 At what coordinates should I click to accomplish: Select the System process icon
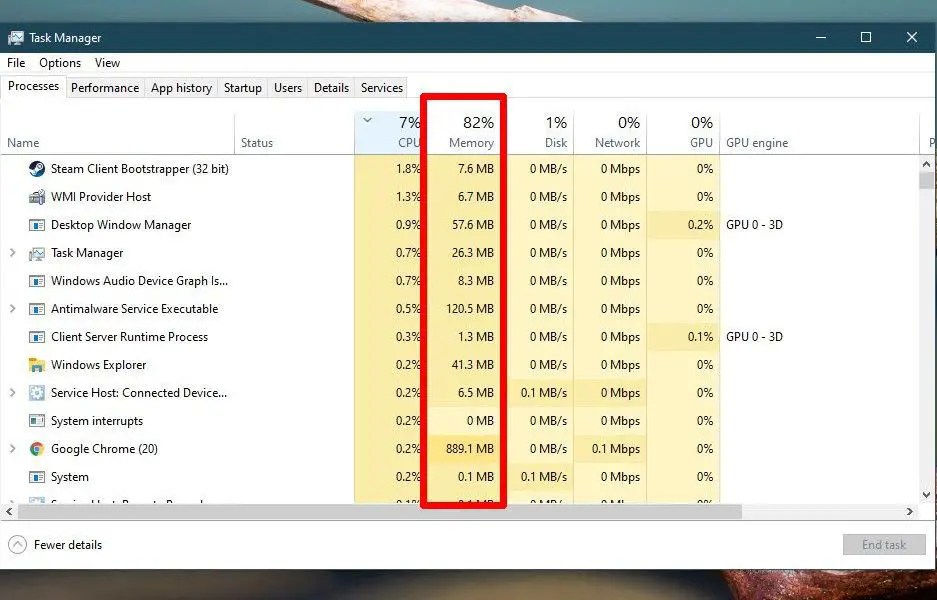36,477
